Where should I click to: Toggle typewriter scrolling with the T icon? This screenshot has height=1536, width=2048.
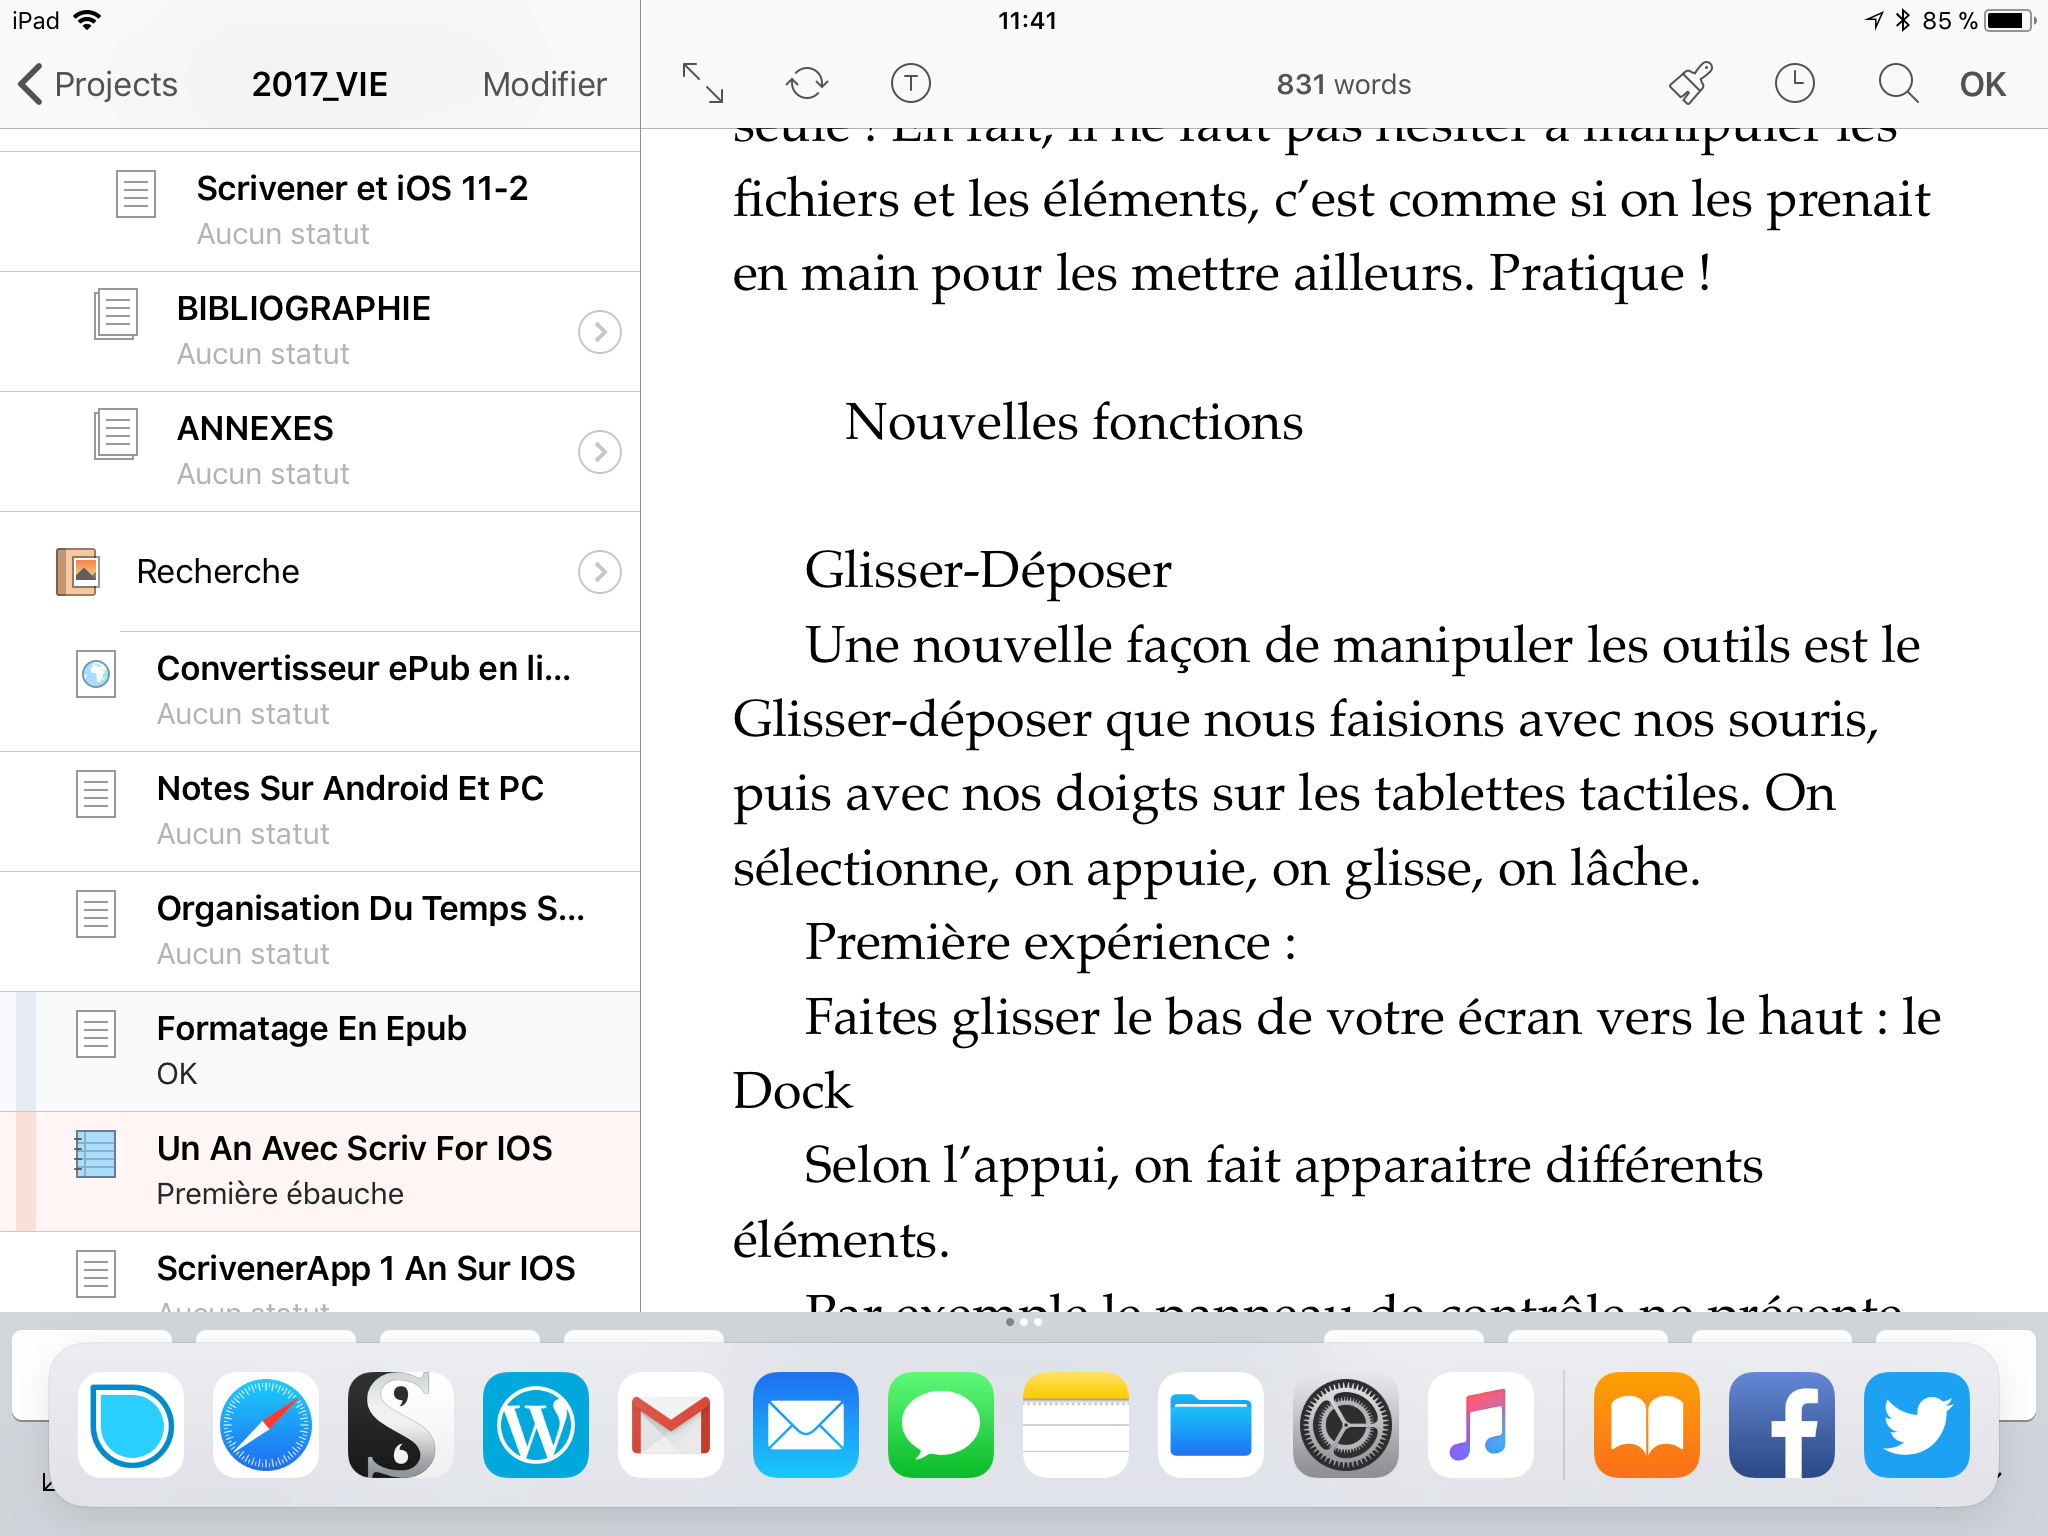(909, 84)
